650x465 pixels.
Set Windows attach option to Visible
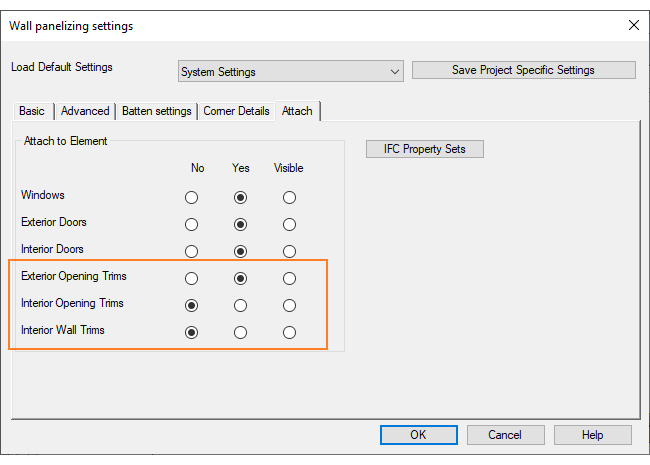tap(289, 198)
